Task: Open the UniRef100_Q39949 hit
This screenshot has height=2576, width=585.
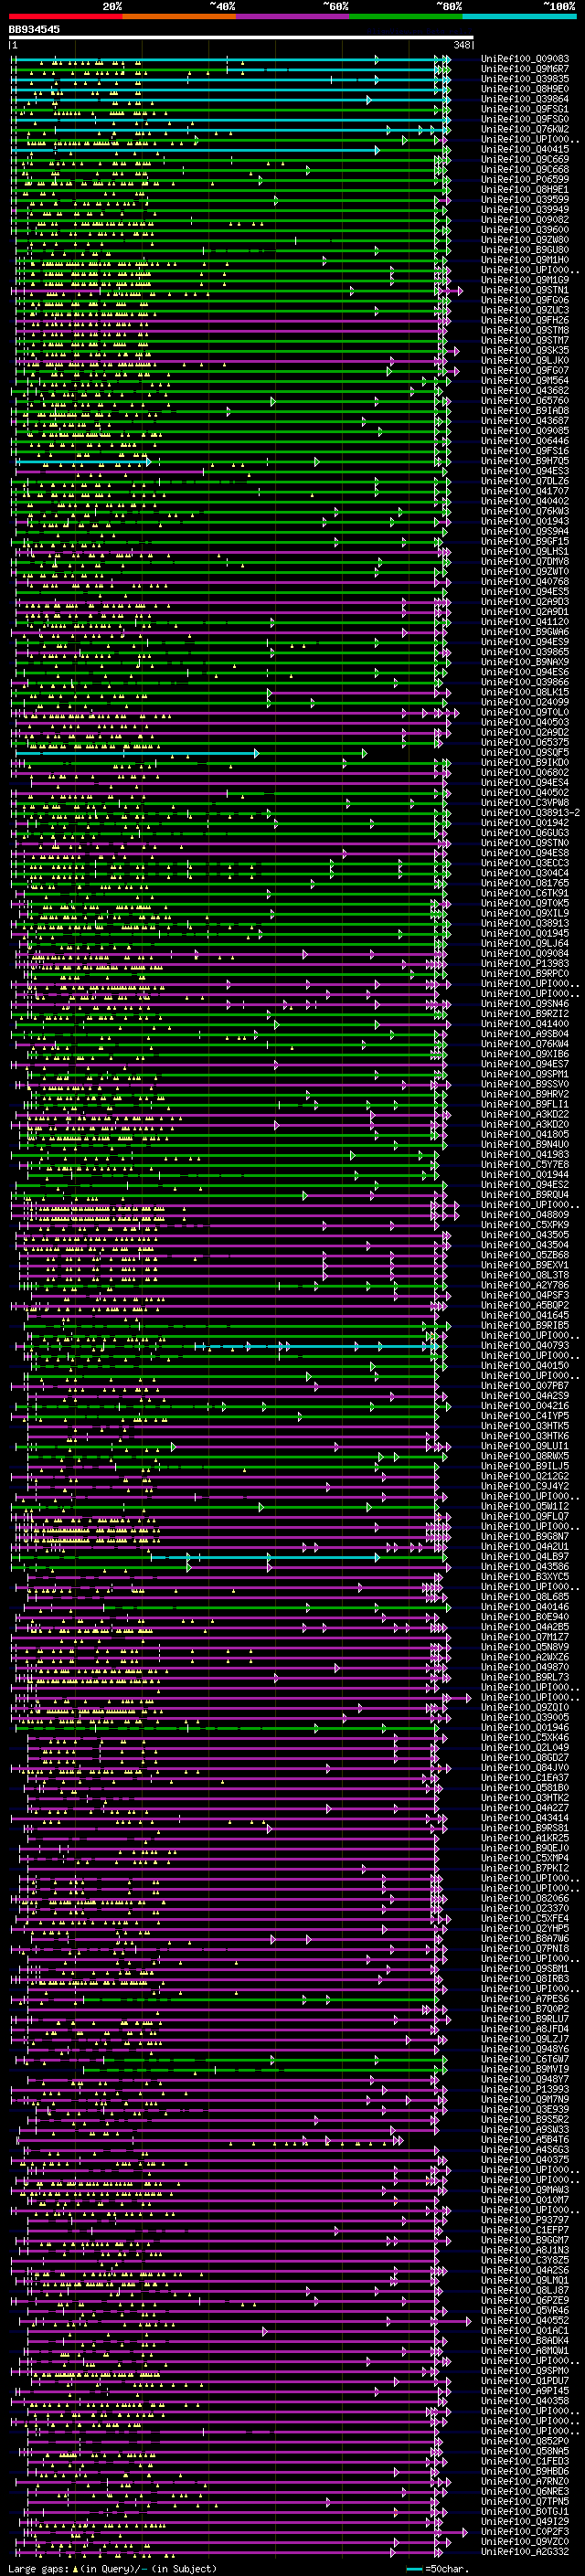Action: coord(525,209)
